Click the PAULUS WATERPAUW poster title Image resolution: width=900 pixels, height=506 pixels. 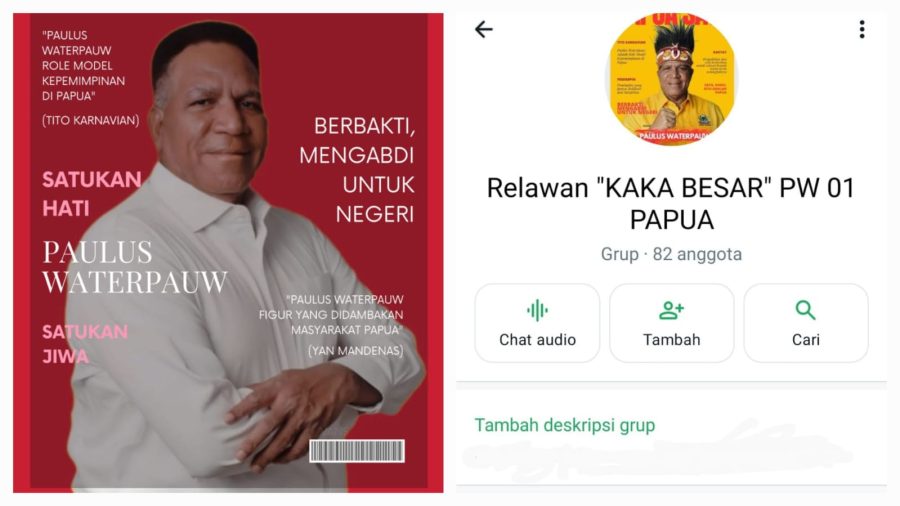(x=135, y=267)
